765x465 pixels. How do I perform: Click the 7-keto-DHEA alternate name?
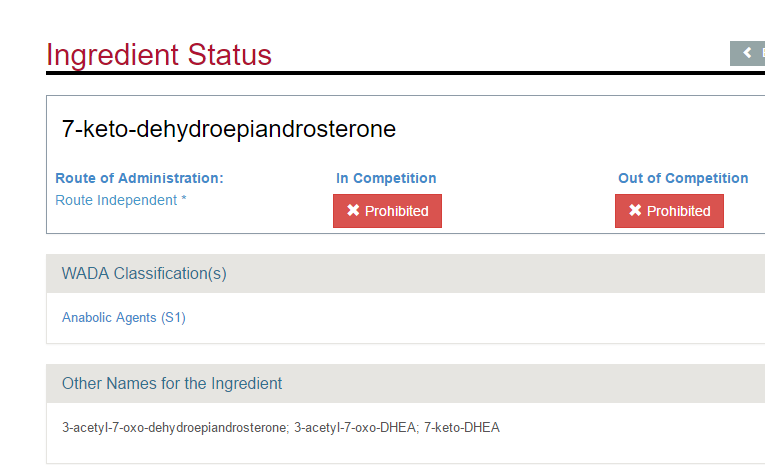(462, 427)
